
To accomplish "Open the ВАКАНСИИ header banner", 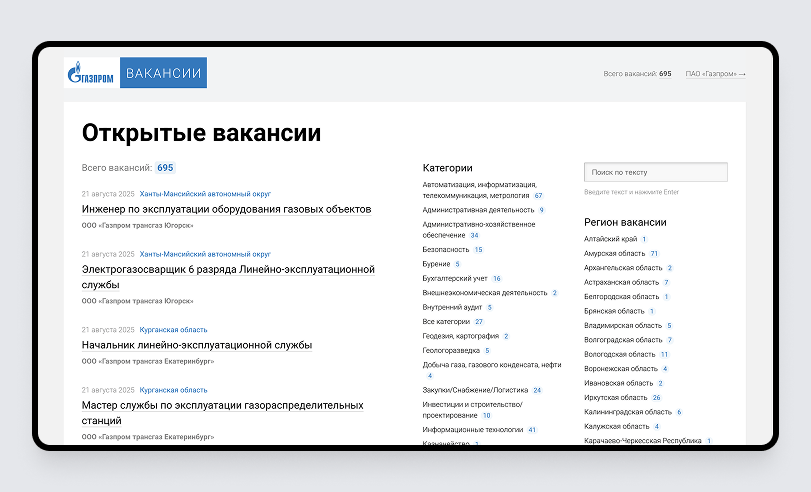I will tap(163, 72).
